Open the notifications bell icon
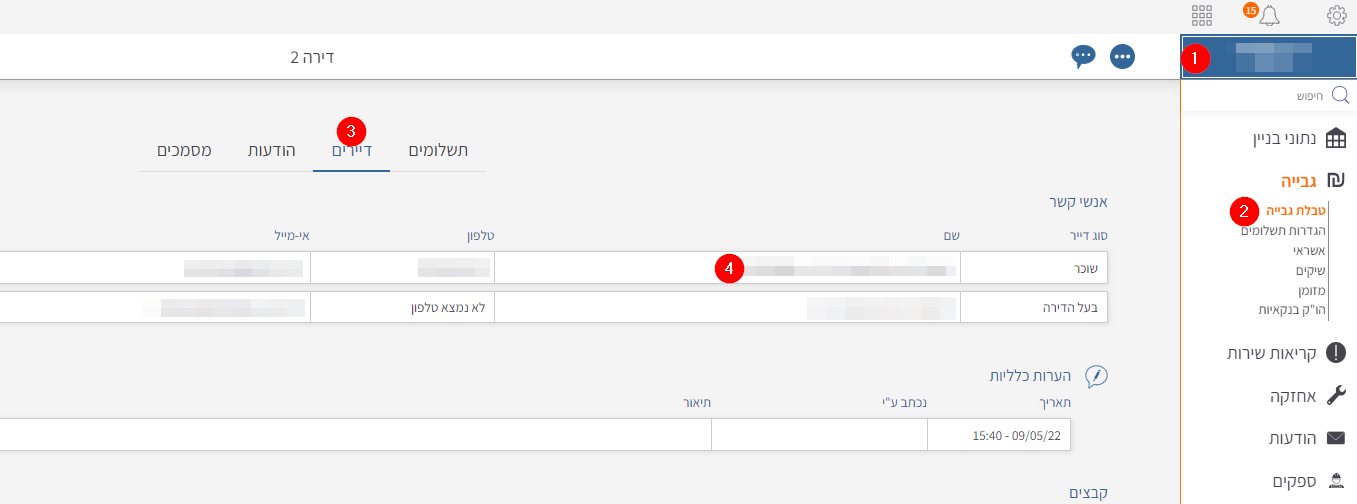Viewport: 1357px width, 504px height. (x=1269, y=15)
